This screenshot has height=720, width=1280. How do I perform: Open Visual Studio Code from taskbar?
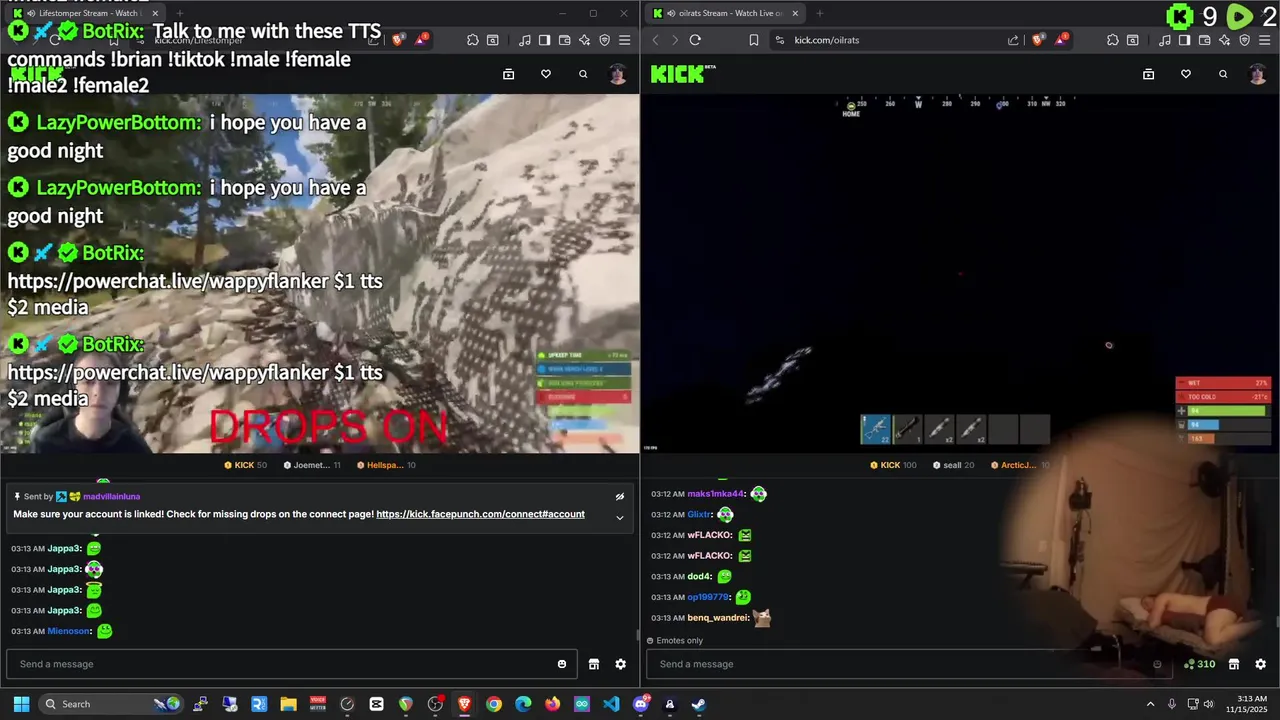pos(611,704)
